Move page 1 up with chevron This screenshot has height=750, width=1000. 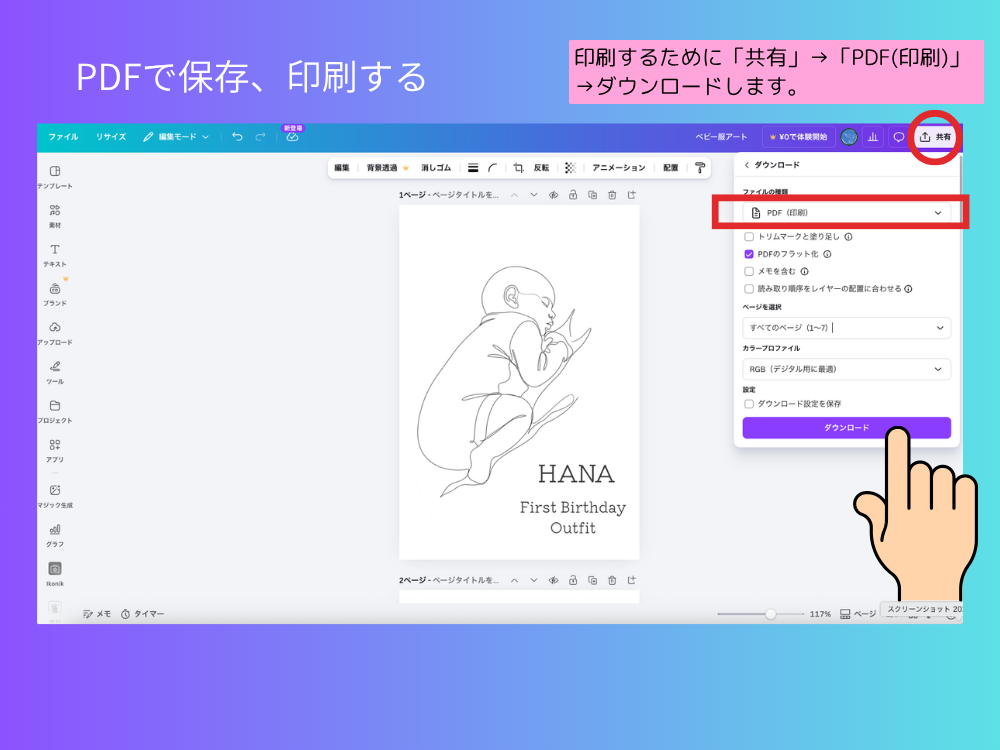coord(514,195)
